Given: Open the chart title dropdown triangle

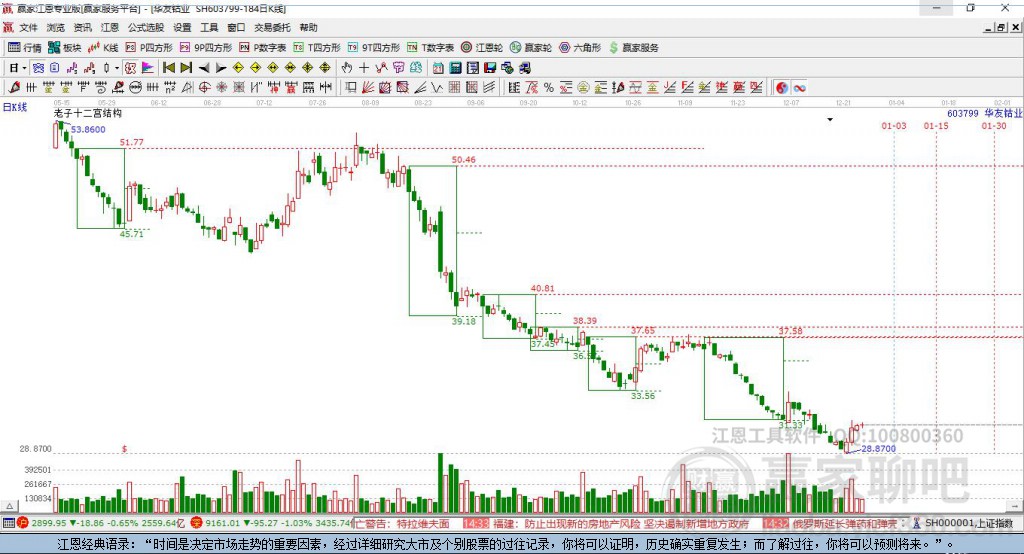Looking at the screenshot, I should point(830,120).
